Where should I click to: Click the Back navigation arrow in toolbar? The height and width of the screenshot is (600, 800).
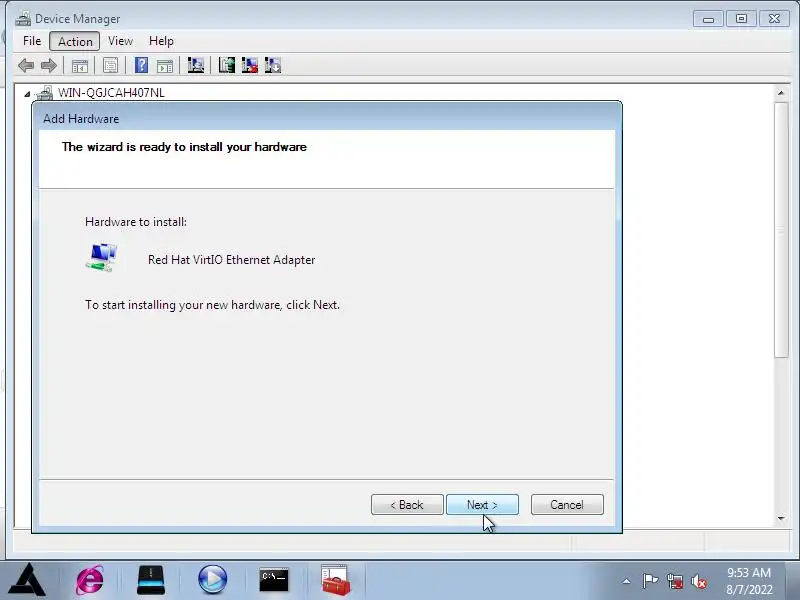coord(26,65)
